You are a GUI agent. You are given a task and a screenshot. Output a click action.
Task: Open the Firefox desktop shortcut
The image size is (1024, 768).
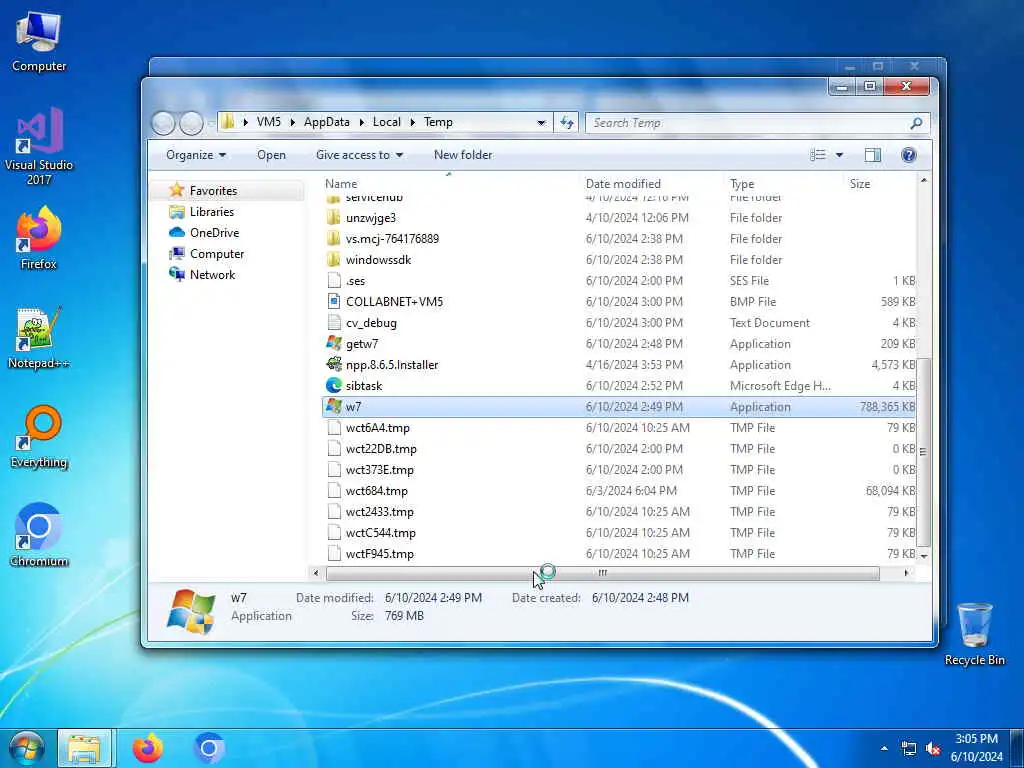[x=39, y=238]
